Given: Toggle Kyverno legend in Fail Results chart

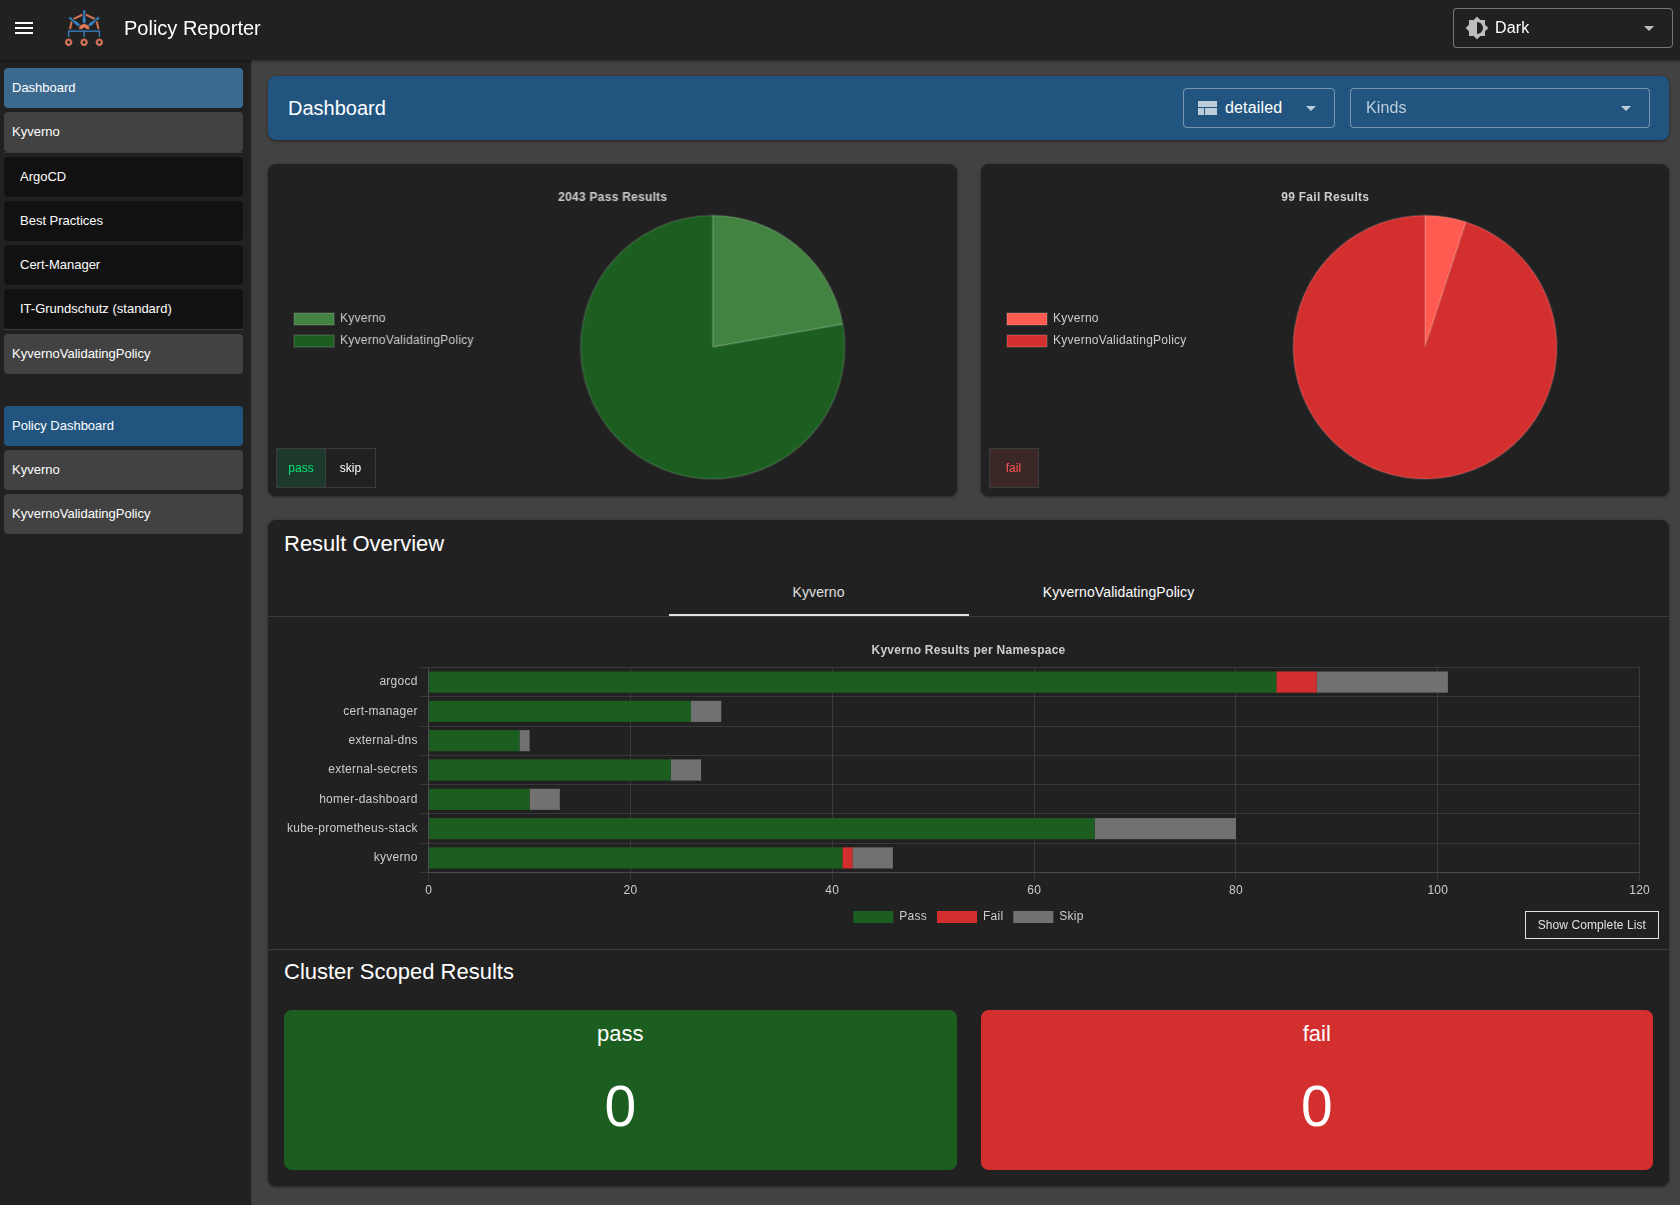Looking at the screenshot, I should pos(1053,318).
